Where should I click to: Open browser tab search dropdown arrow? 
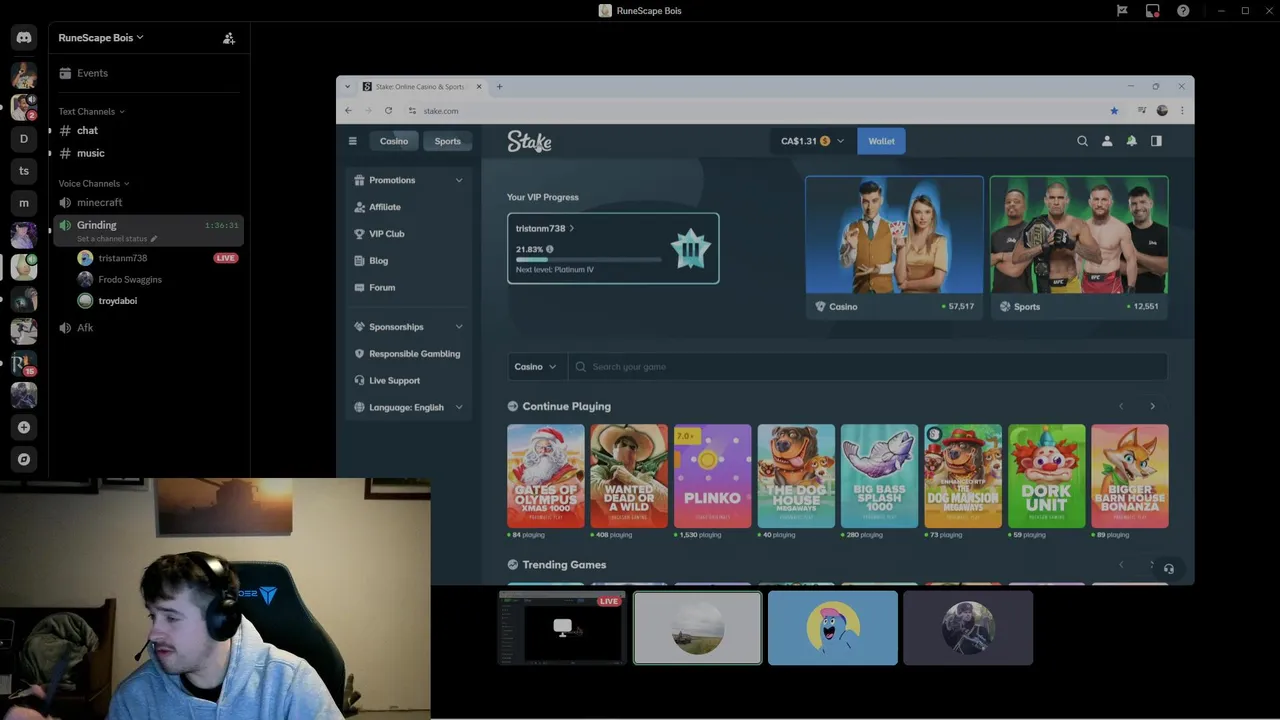[x=347, y=87]
